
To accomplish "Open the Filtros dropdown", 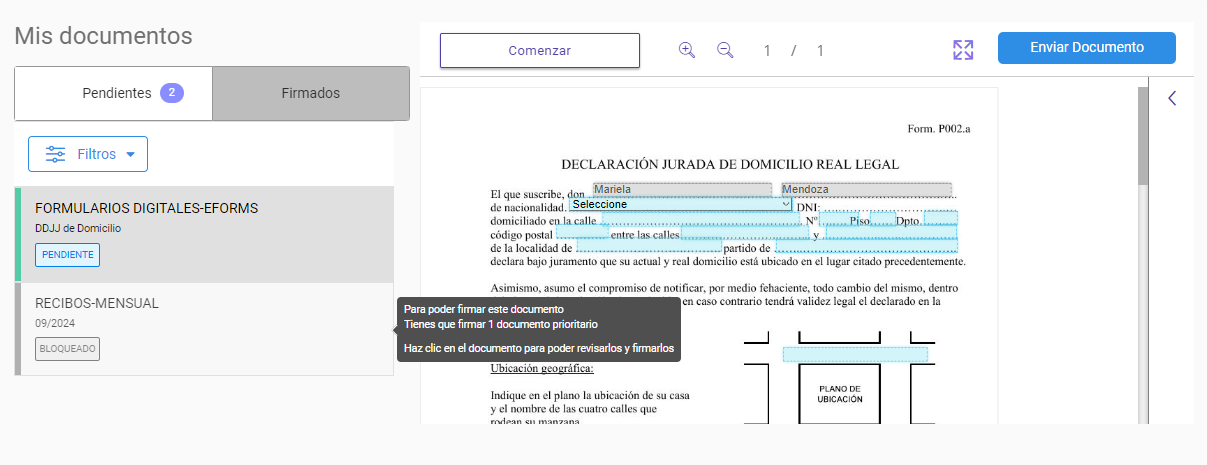I will (x=88, y=154).
